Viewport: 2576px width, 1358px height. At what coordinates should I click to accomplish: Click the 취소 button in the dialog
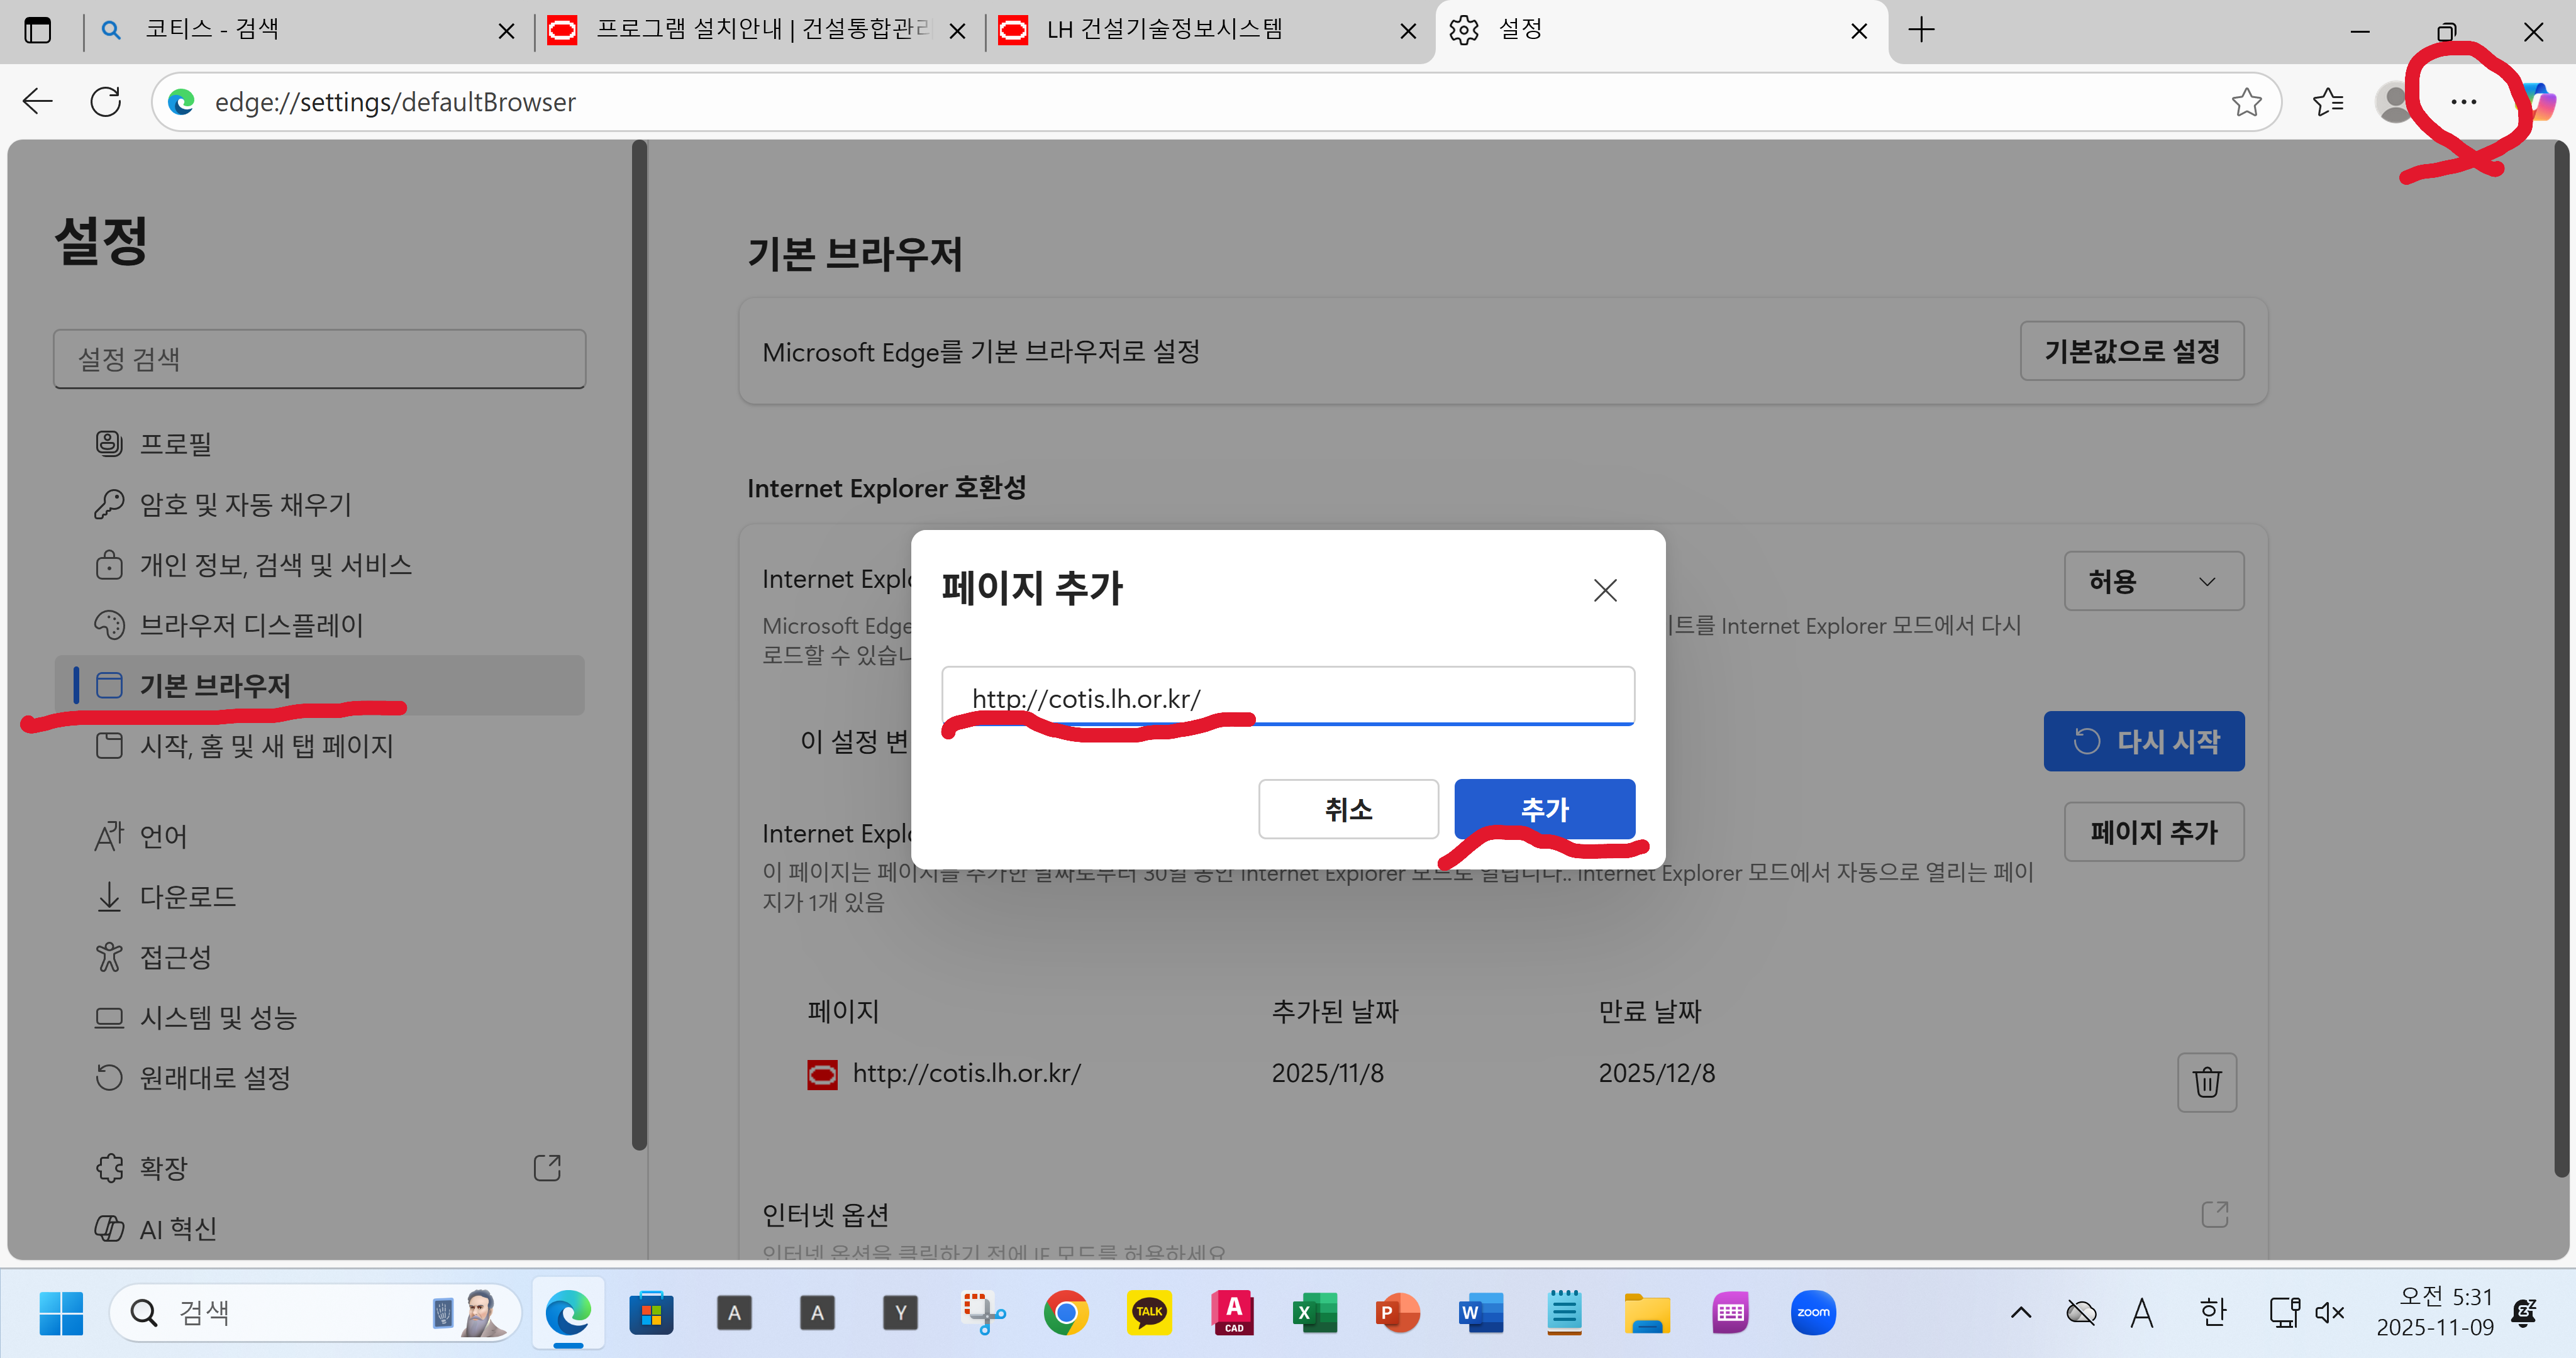pos(1347,808)
